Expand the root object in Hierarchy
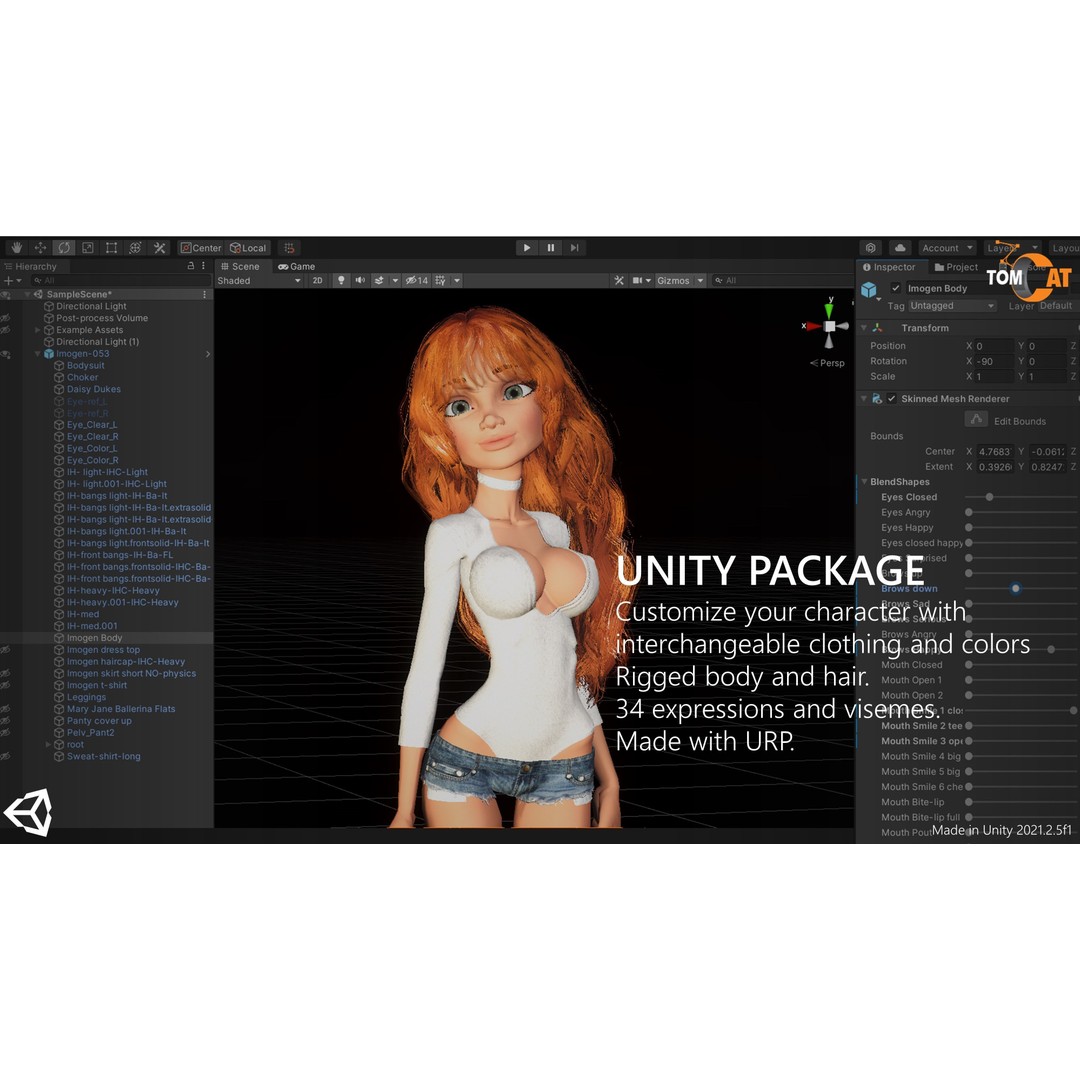Image resolution: width=1080 pixels, height=1080 pixels. tap(48, 745)
